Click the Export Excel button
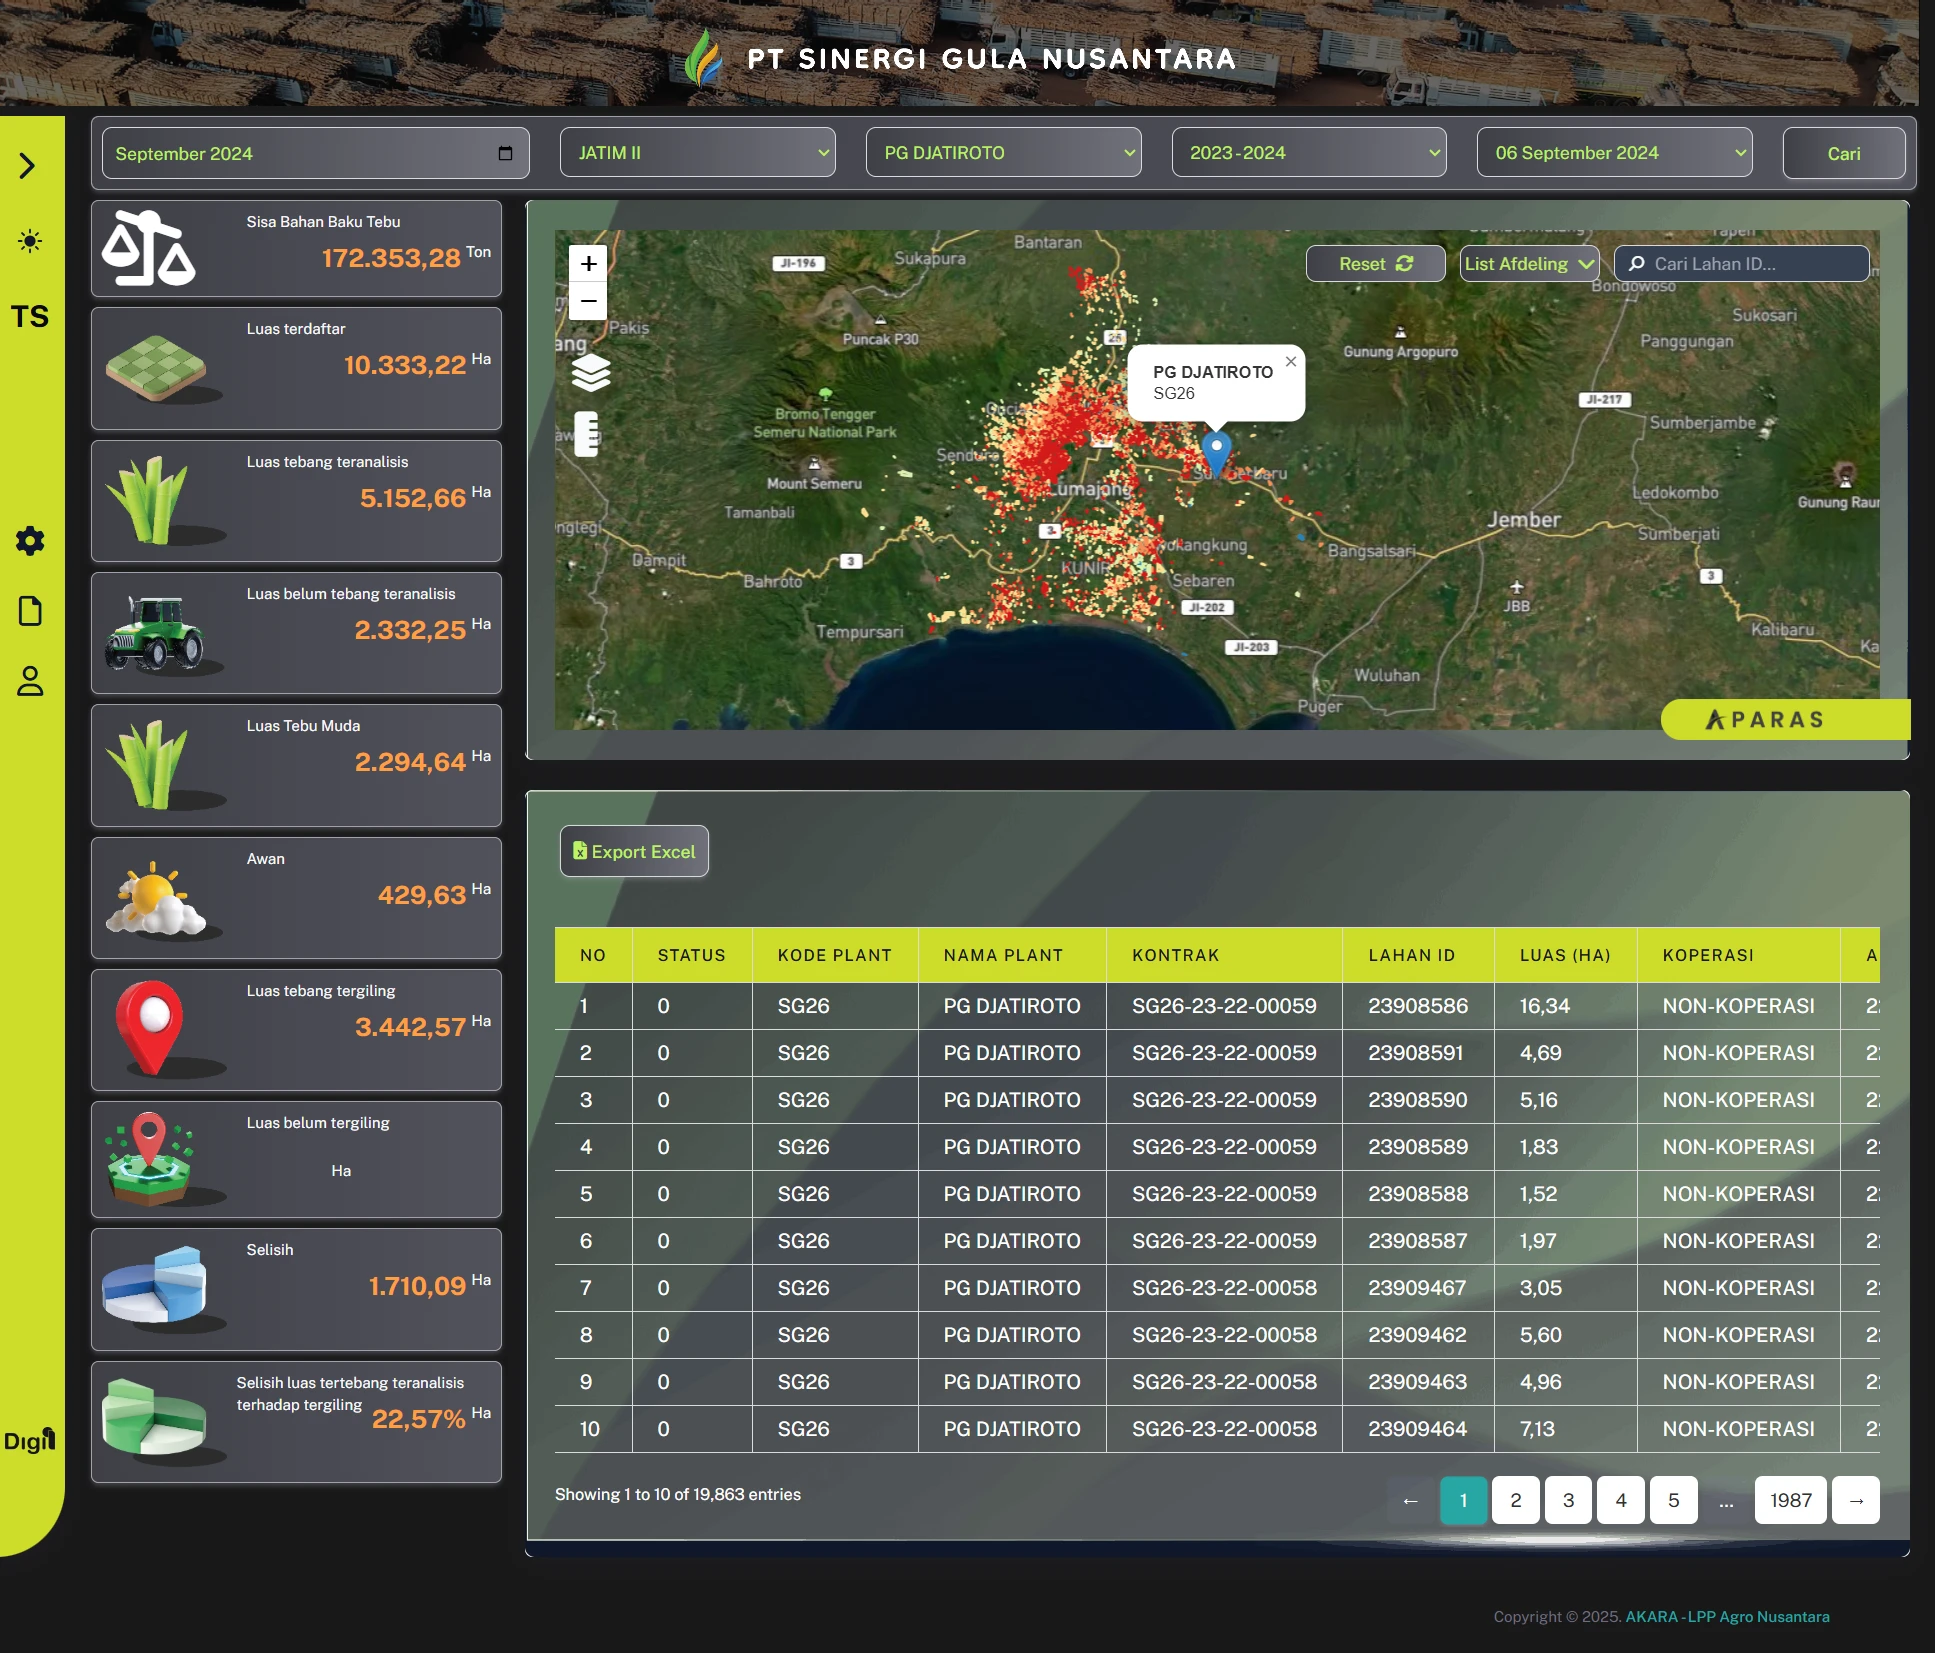Viewport: 1935px width, 1653px height. click(634, 851)
